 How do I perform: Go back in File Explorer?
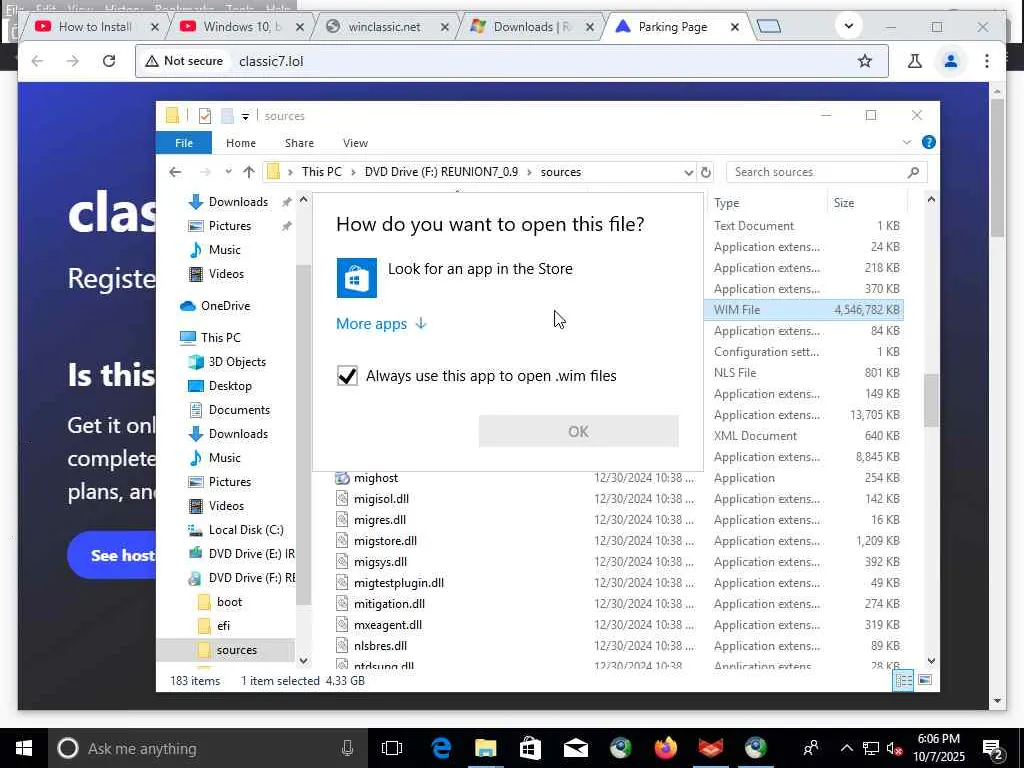pyautogui.click(x=175, y=172)
